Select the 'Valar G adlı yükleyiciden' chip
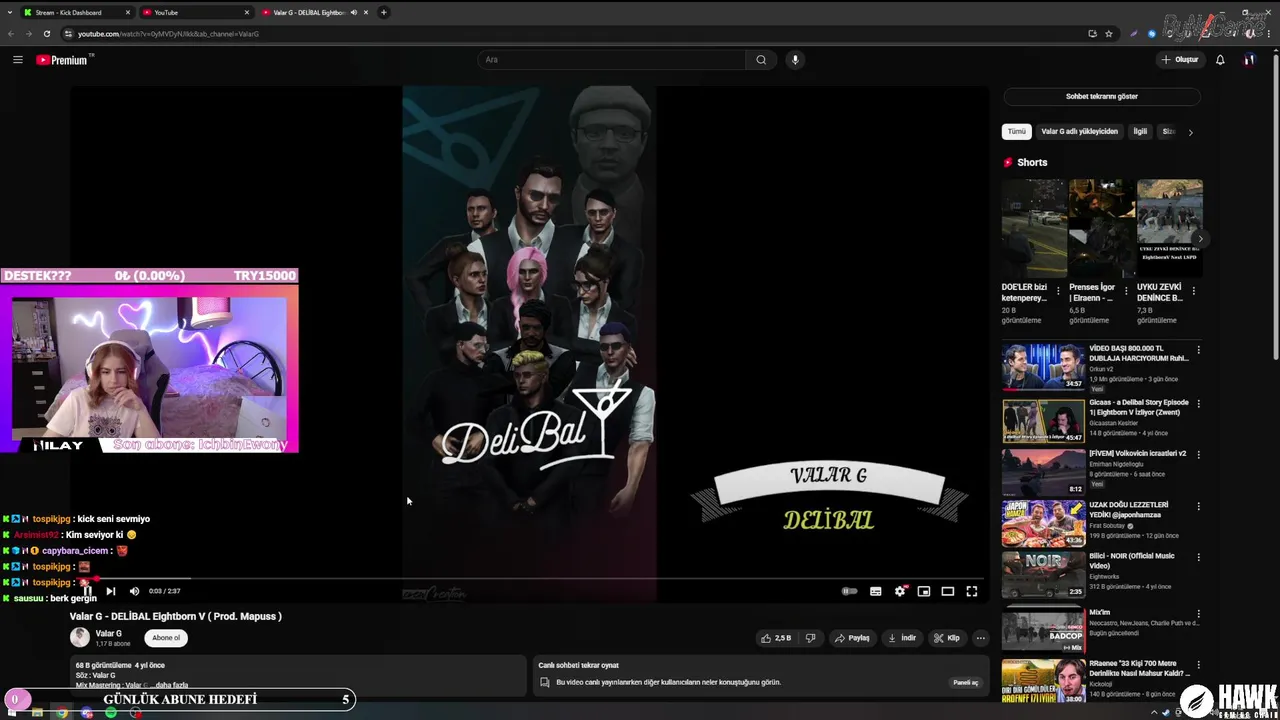 [1080, 132]
